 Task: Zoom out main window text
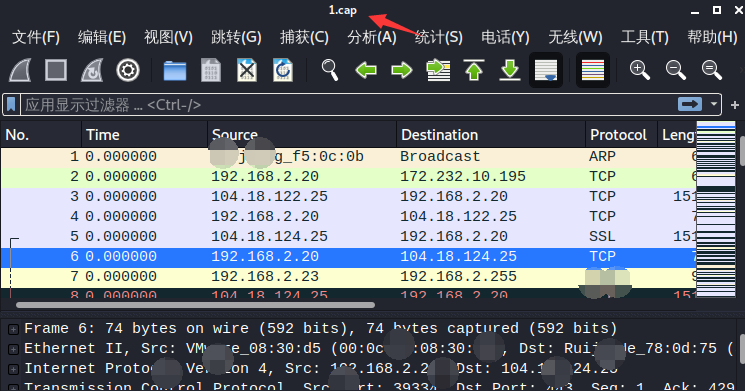tap(676, 70)
